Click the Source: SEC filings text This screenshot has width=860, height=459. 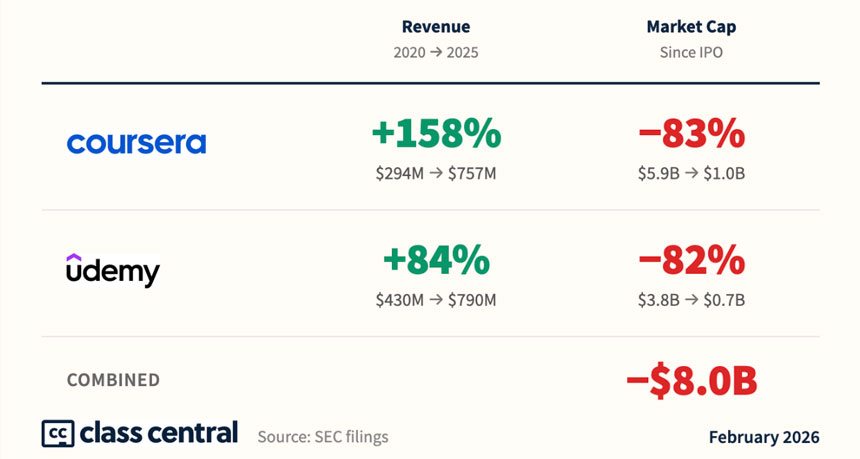tap(322, 437)
